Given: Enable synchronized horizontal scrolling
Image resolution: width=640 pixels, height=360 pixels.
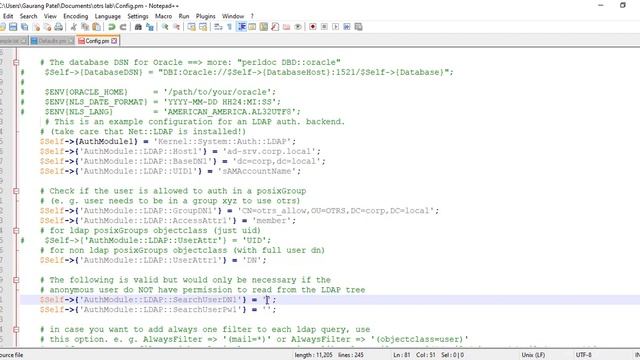Looking at the screenshot, I should click(x=203, y=27).
